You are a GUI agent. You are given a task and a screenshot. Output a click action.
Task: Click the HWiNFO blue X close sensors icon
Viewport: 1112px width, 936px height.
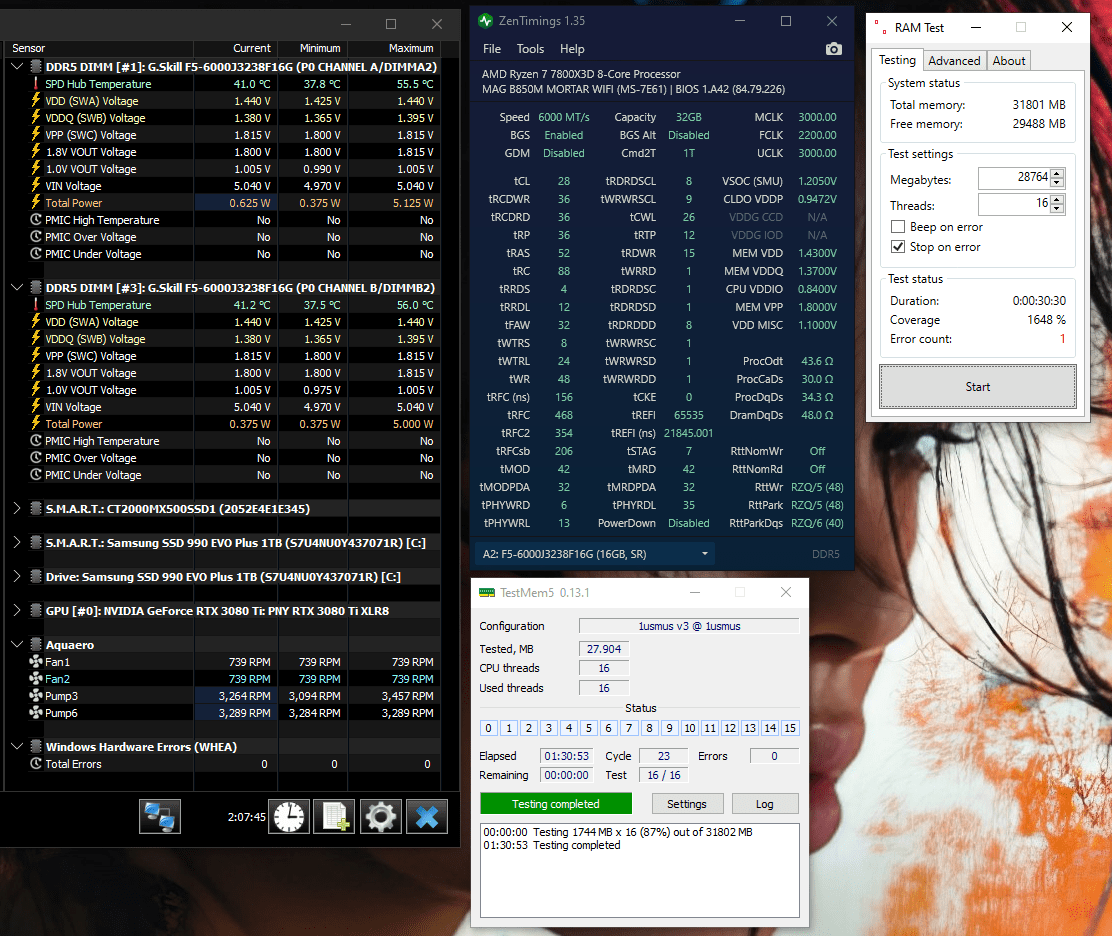tap(427, 816)
